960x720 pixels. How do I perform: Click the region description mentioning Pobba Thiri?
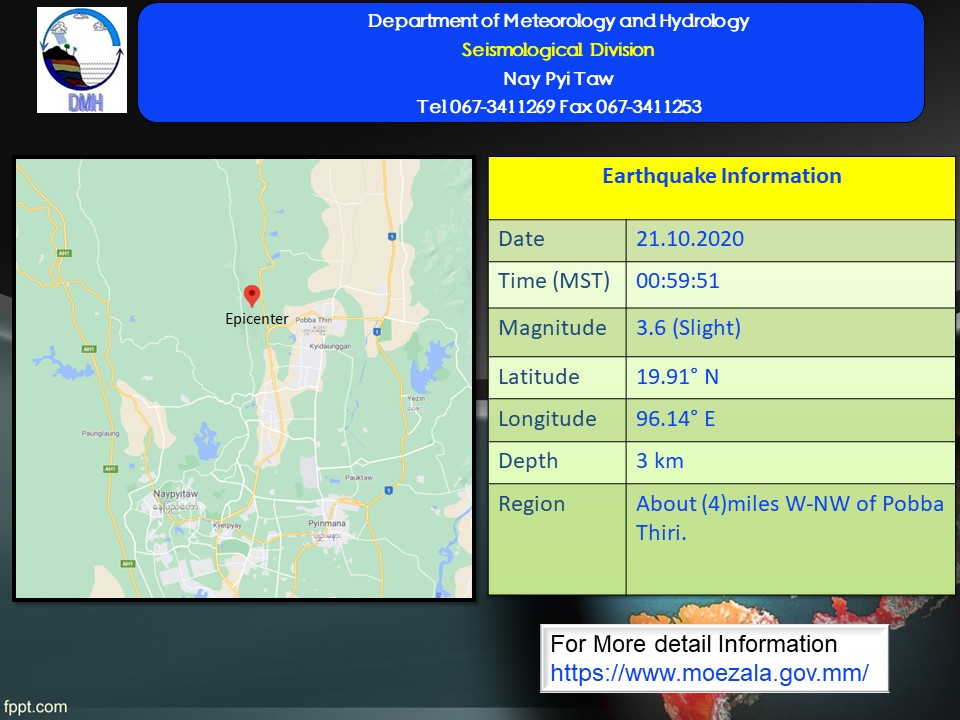pyautogui.click(x=789, y=517)
